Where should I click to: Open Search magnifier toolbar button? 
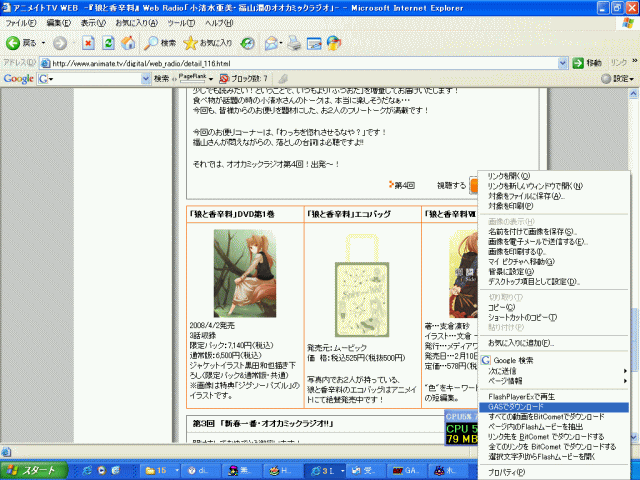(160, 43)
